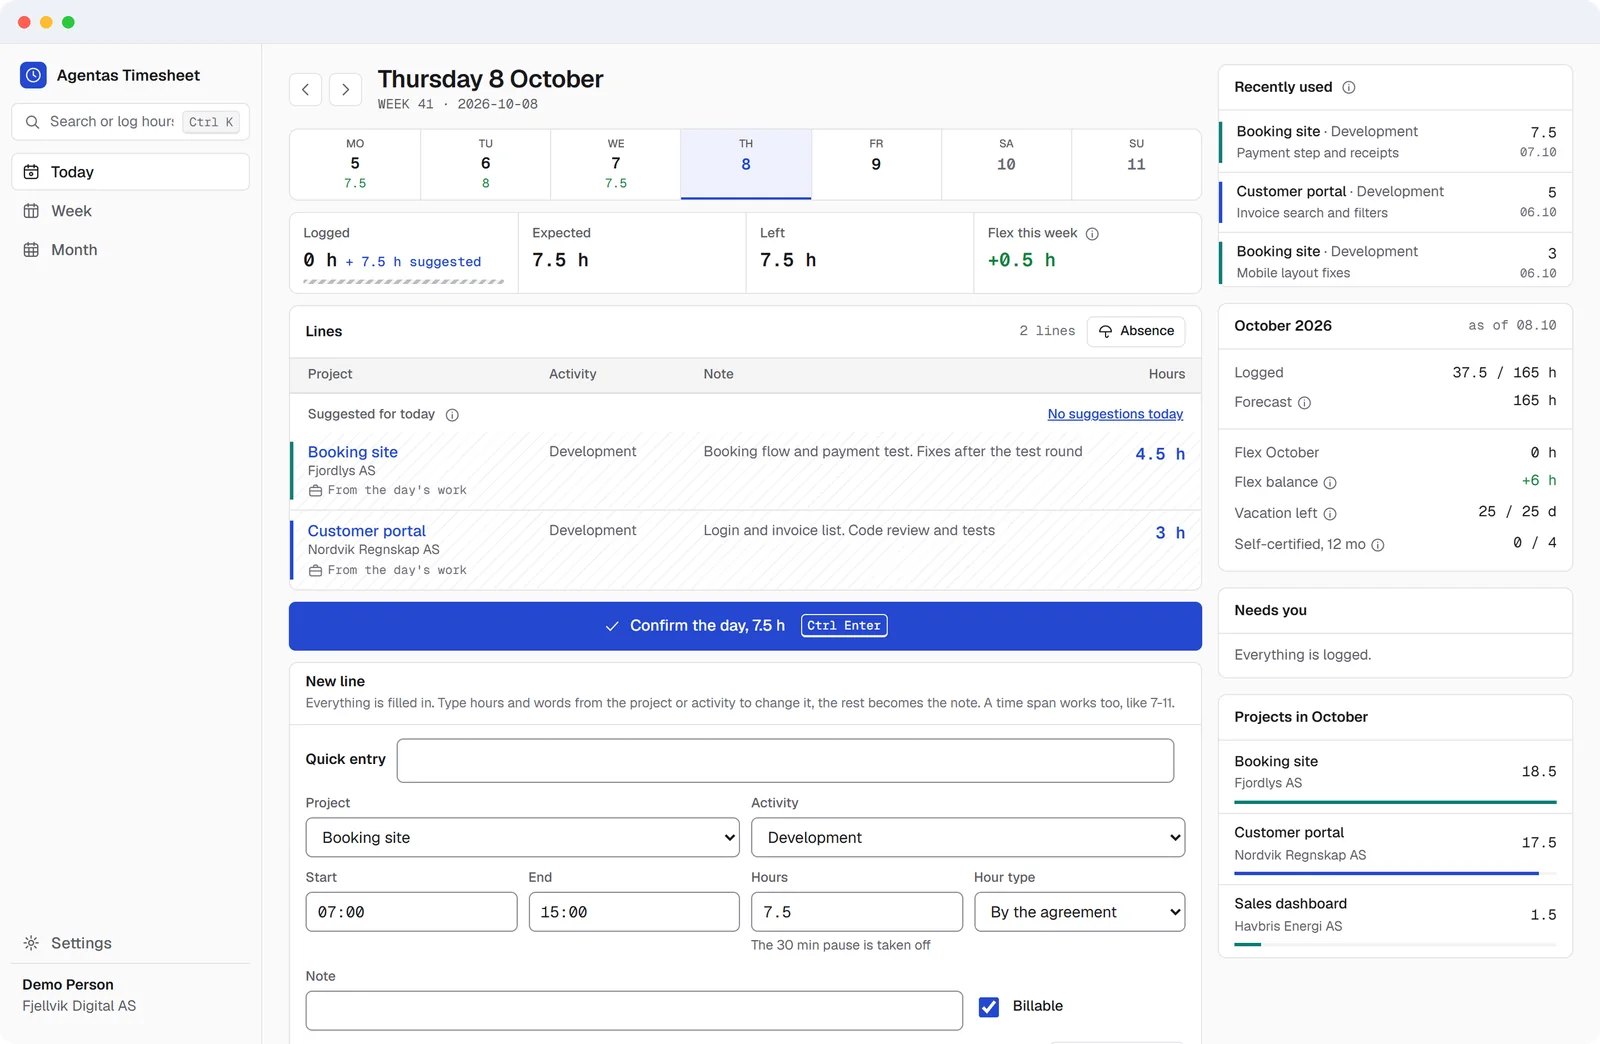Viewport: 1600px width, 1044px height.
Task: Open the Activity dropdown showing Development
Action: click(968, 838)
